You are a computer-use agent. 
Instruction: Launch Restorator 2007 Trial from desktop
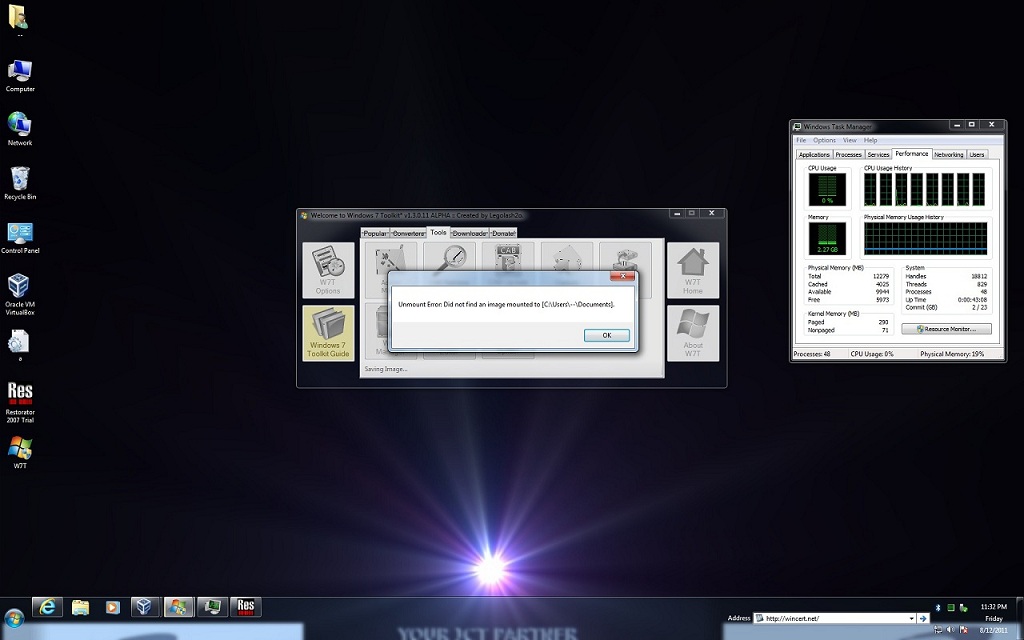click(20, 402)
